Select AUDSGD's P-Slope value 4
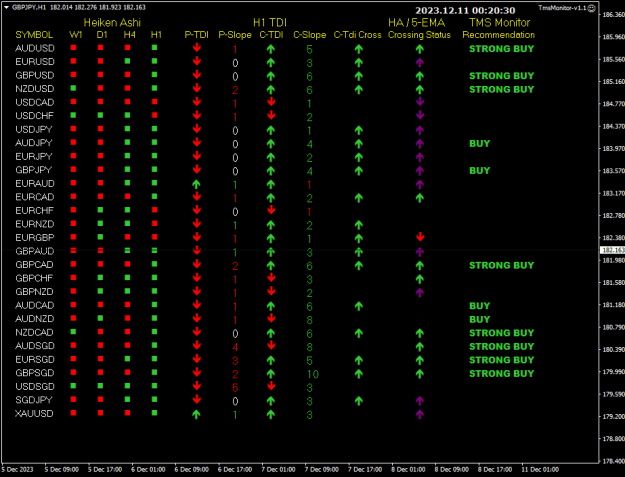The height and width of the screenshot is (477, 625). 235,347
